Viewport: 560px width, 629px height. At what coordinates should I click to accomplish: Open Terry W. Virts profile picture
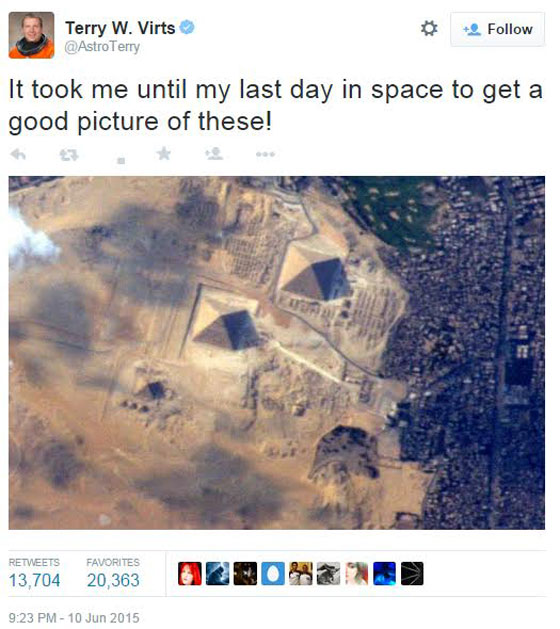[31, 35]
